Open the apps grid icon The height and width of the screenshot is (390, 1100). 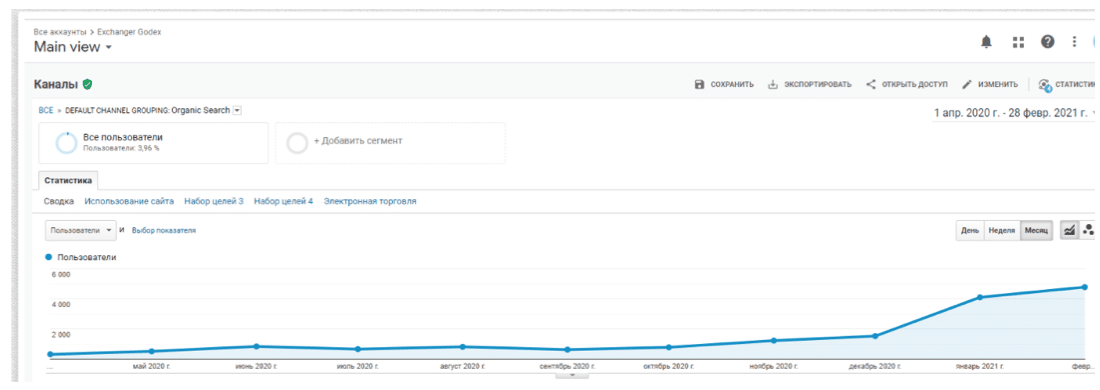1018,43
